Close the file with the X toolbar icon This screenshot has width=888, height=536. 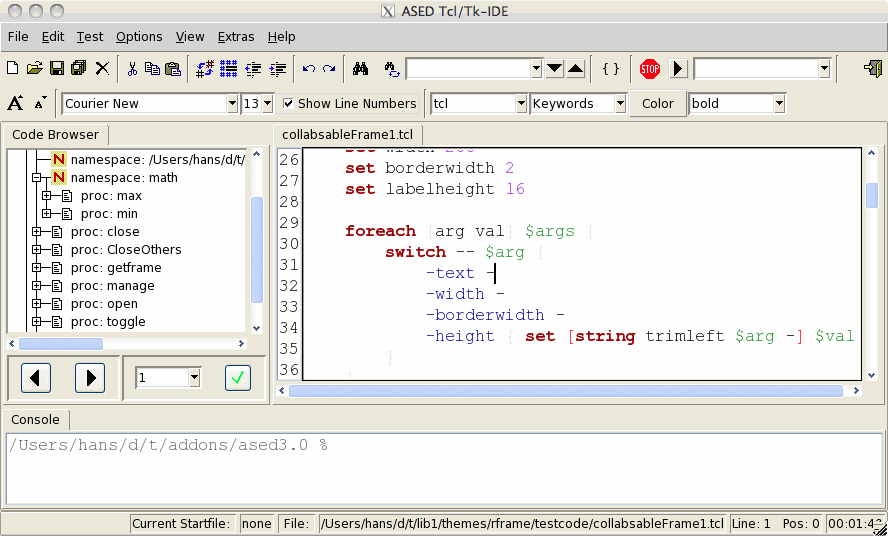pyautogui.click(x=102, y=69)
